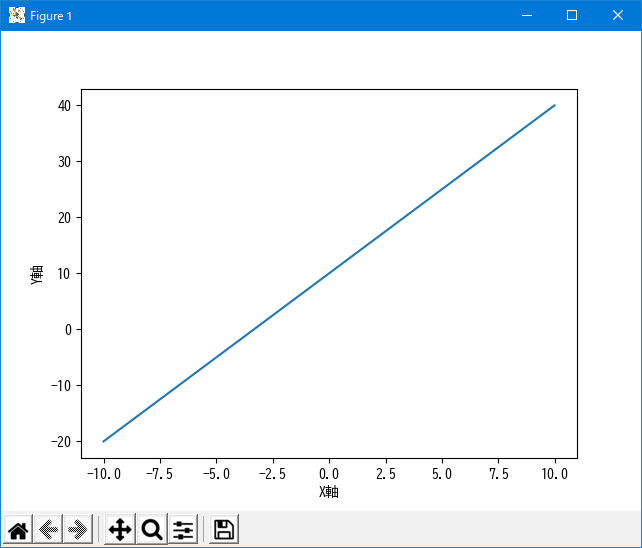Open the Configure subplots sliders icon
The height and width of the screenshot is (548, 642).
(183, 529)
